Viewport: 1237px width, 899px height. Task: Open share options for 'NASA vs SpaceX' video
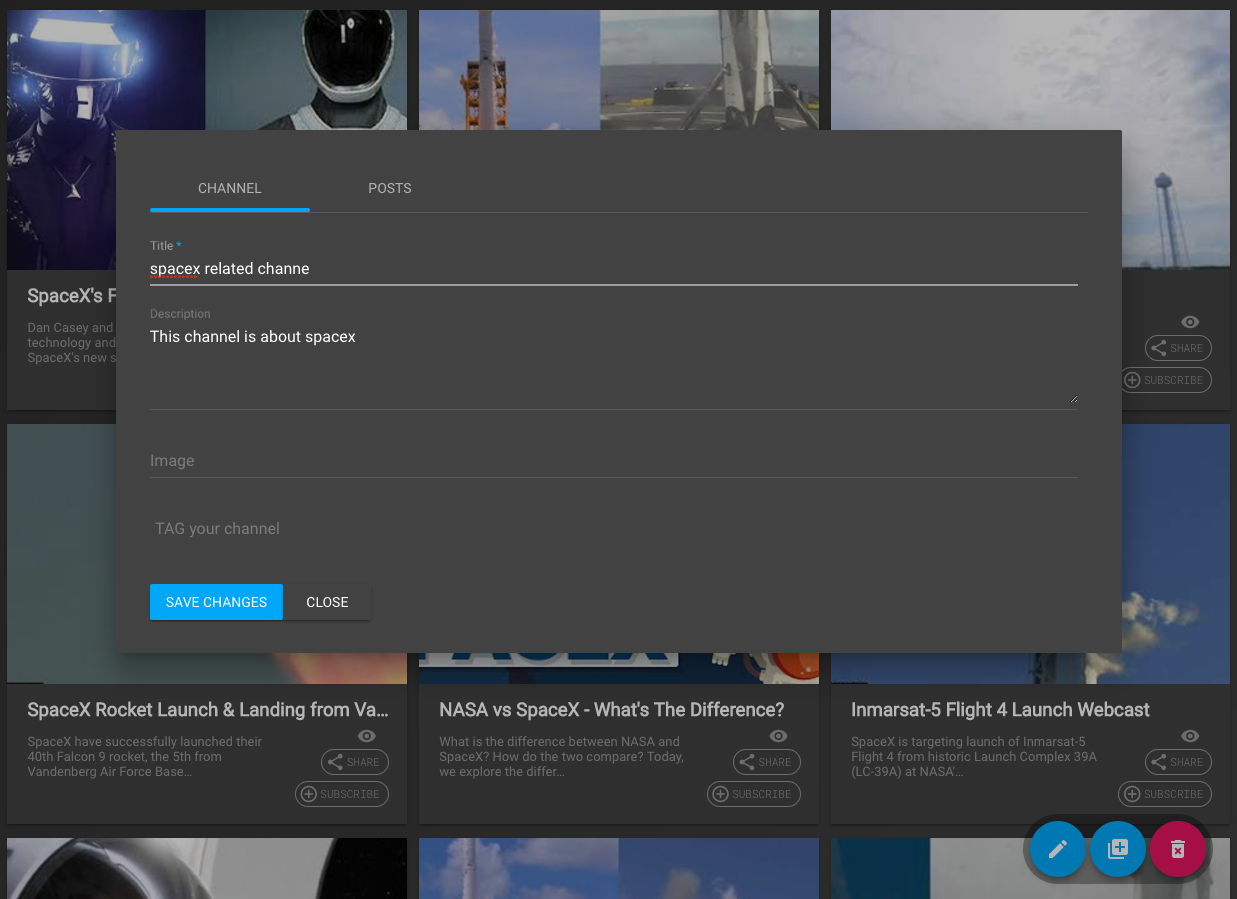point(766,762)
